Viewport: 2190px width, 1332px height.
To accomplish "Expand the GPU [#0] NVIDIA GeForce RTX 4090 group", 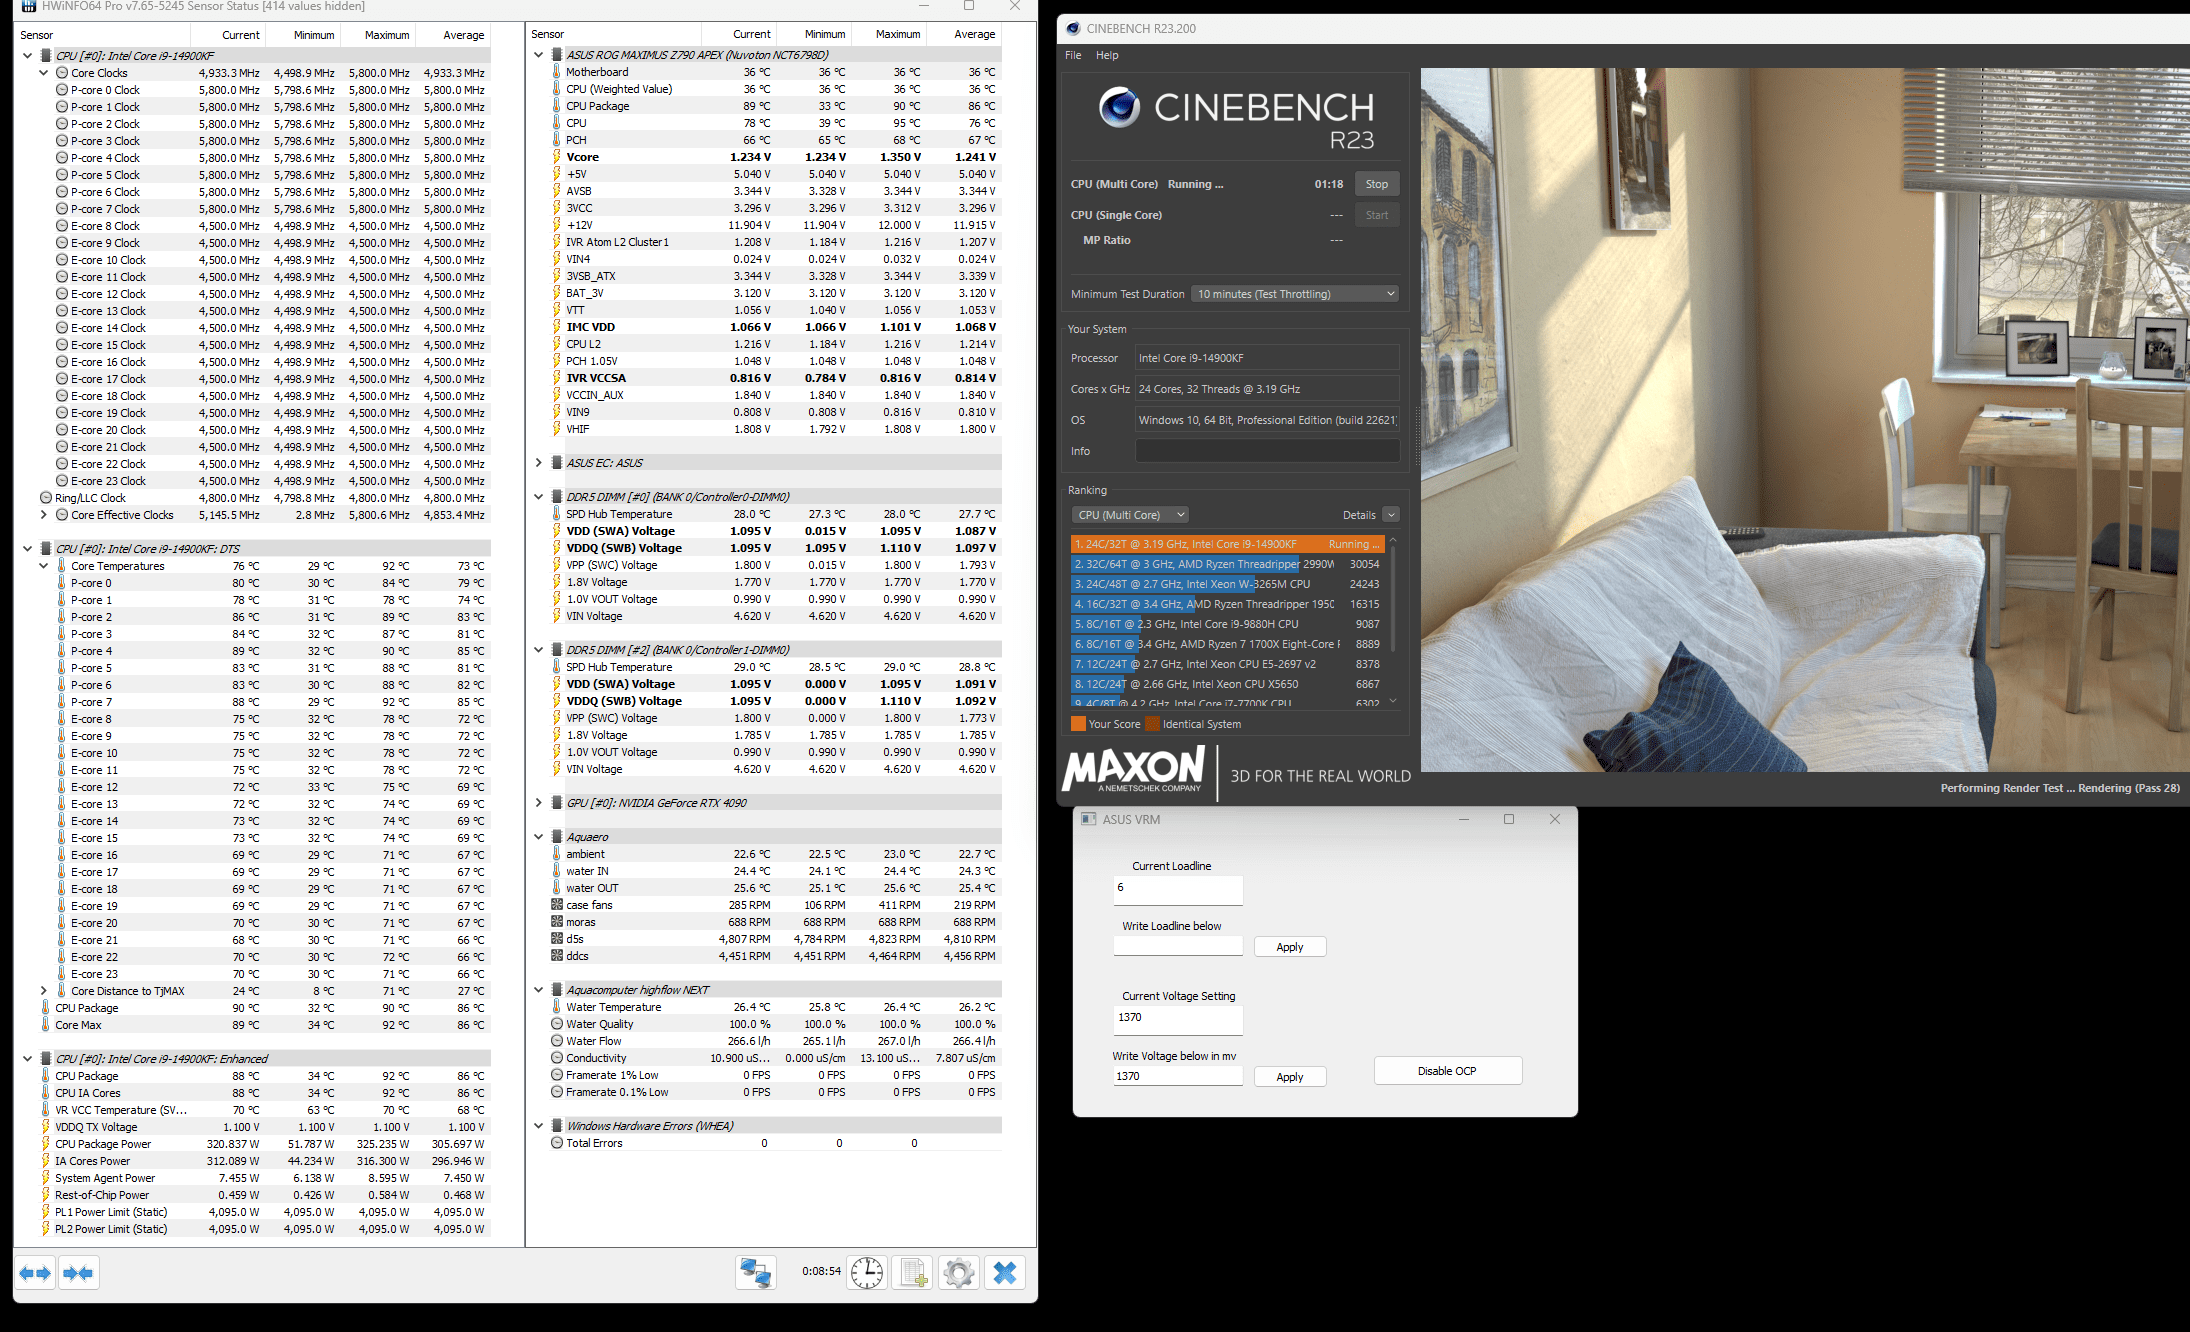I will [x=539, y=803].
